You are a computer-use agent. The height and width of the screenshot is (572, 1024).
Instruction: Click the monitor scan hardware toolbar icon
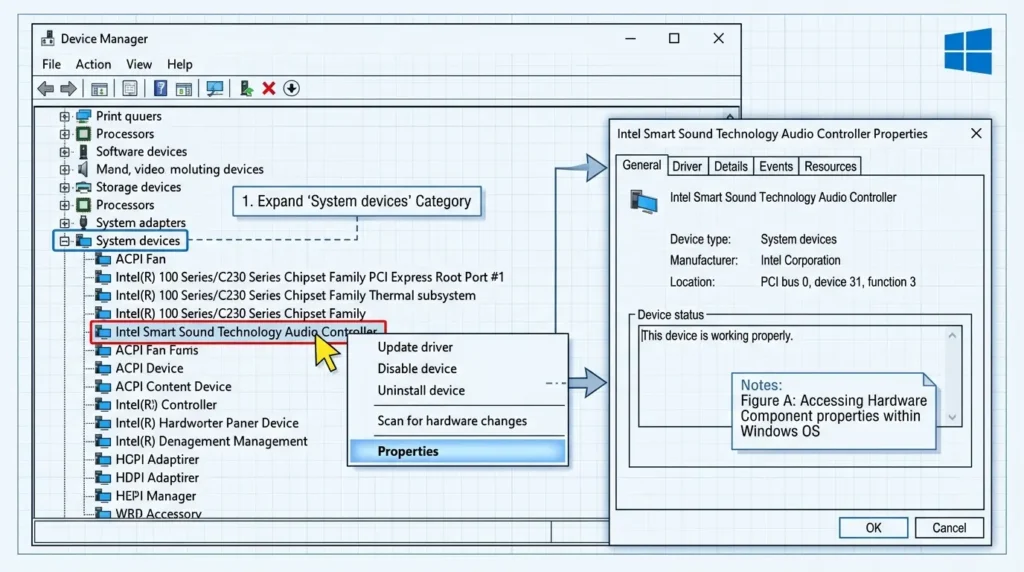pos(214,88)
